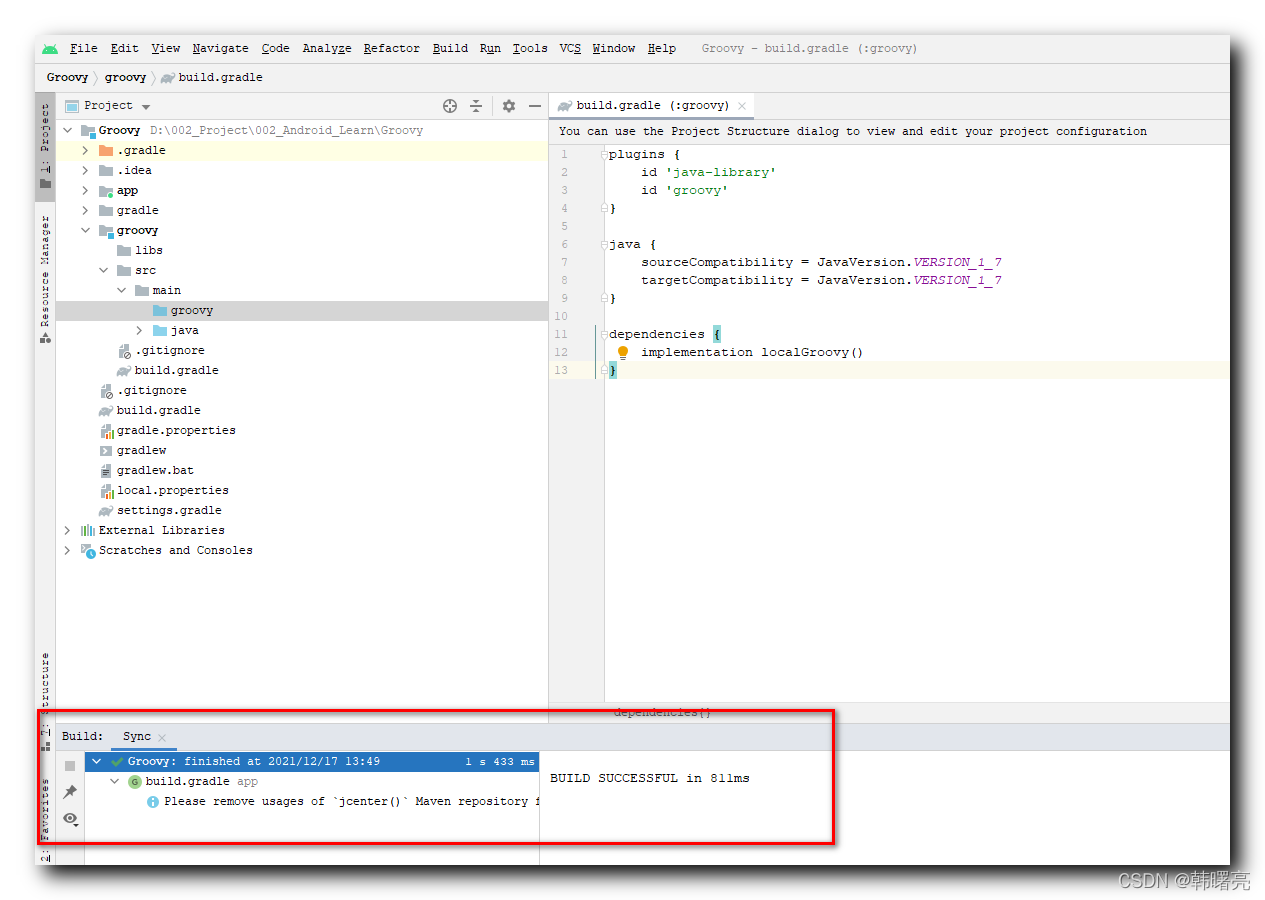Collapse the Groovy project root node

tap(67, 130)
